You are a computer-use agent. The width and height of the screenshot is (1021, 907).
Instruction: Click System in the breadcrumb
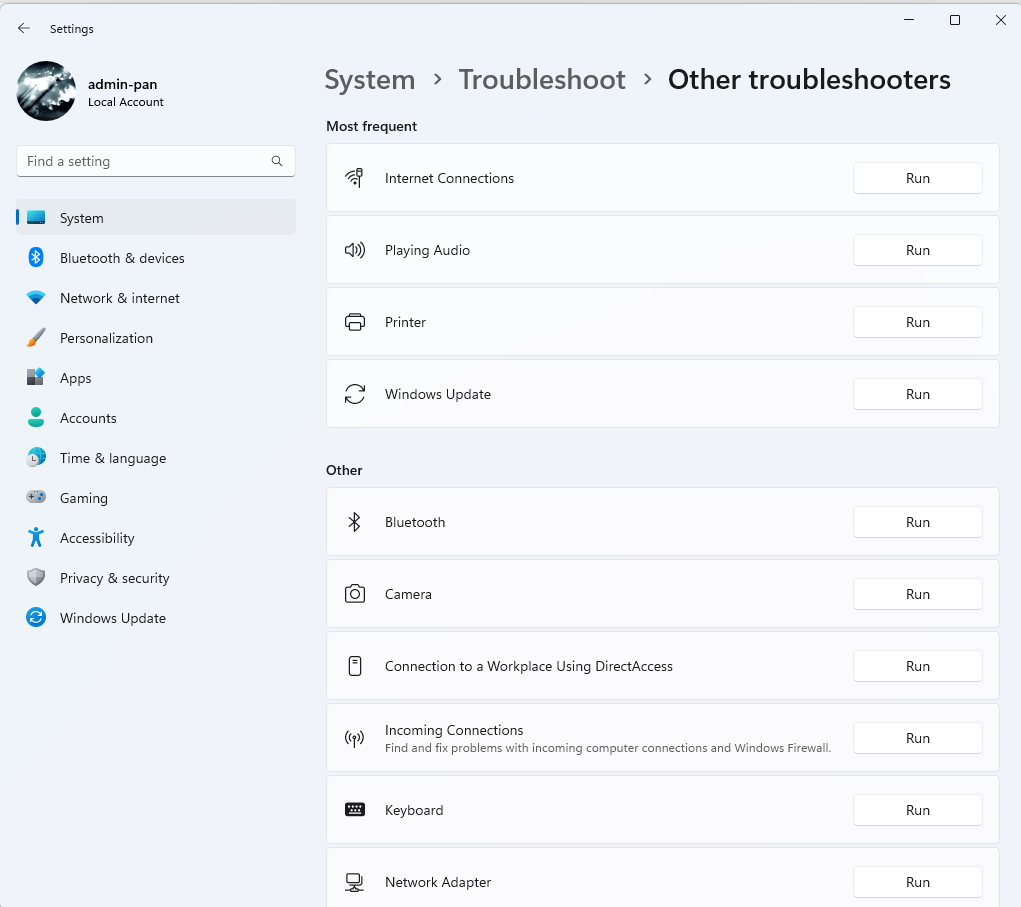(370, 80)
